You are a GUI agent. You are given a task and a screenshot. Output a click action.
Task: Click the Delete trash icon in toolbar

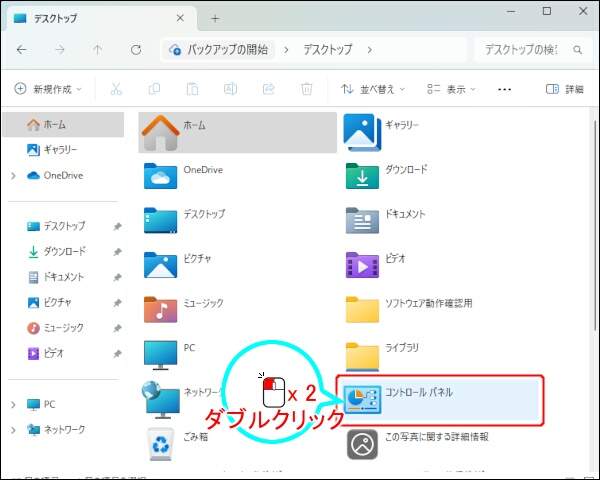tap(305, 89)
